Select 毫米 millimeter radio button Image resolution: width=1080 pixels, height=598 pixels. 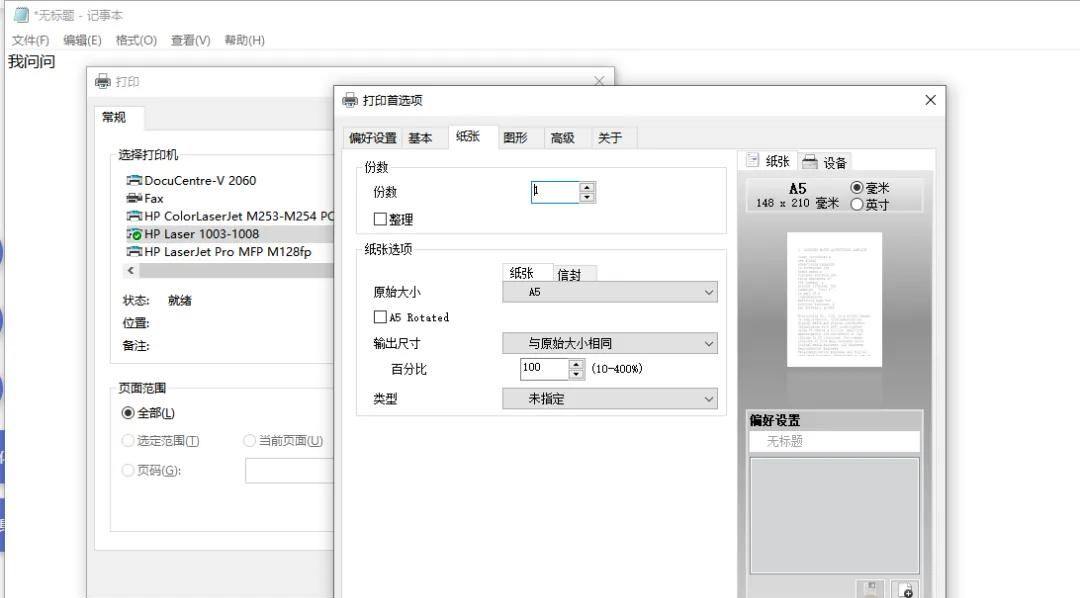tap(857, 187)
